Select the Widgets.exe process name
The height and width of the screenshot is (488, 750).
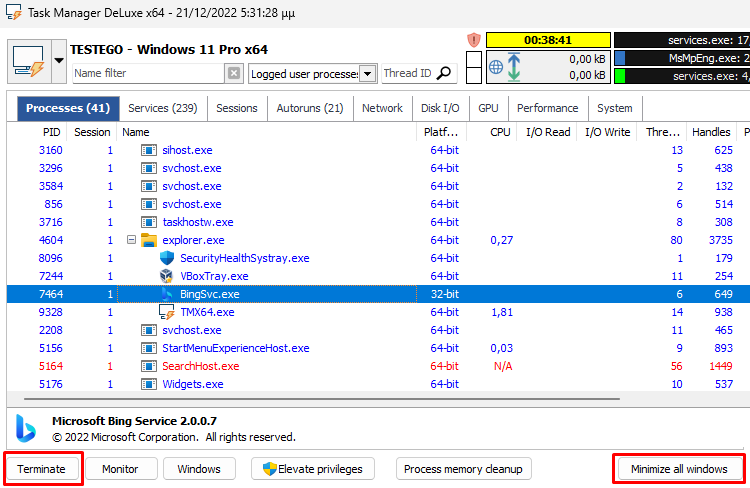[x=193, y=384]
